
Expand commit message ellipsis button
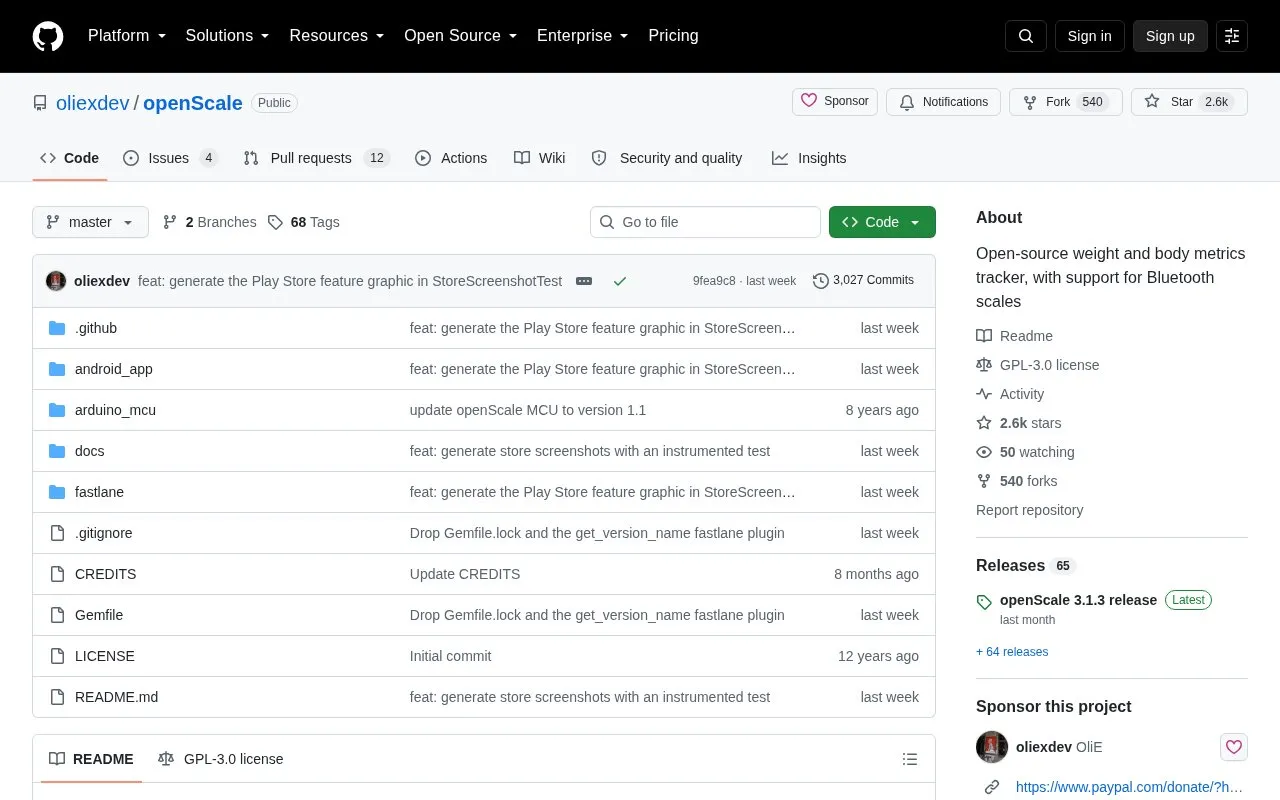click(584, 281)
